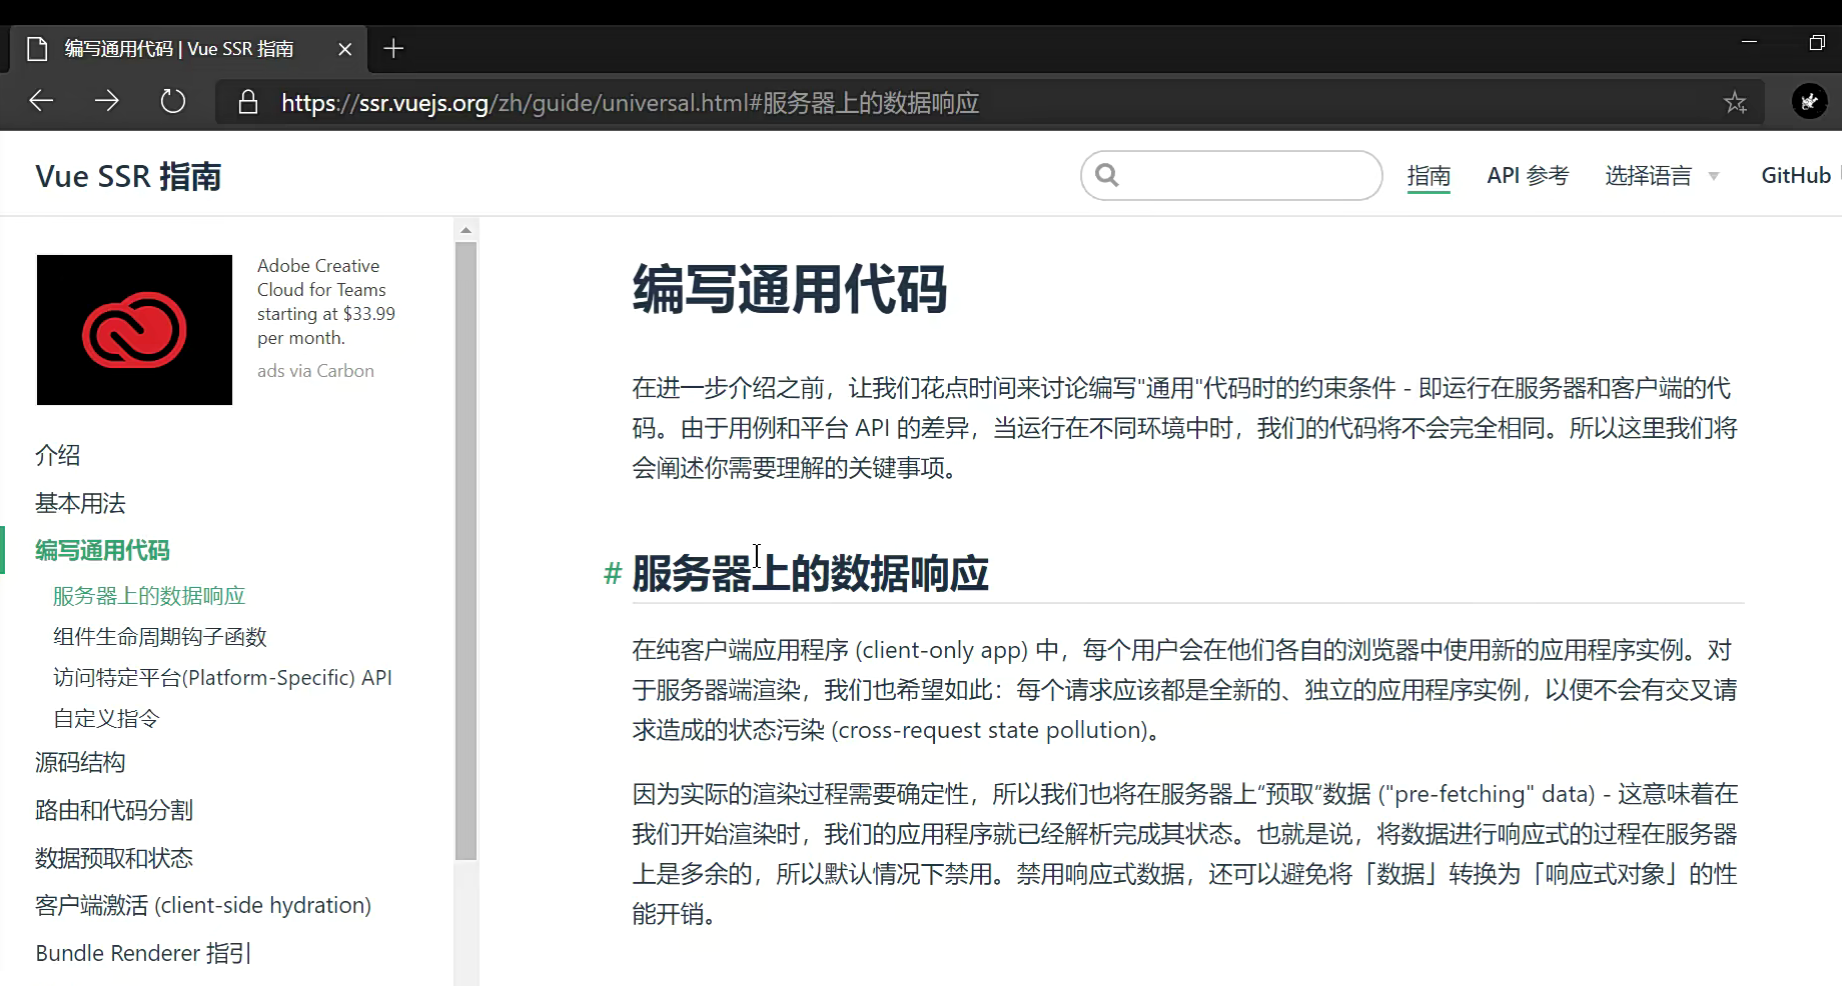Screen dimensions: 1842x986
Task: Go to 路由和代码分割 sidebar section
Action: [x=114, y=810]
